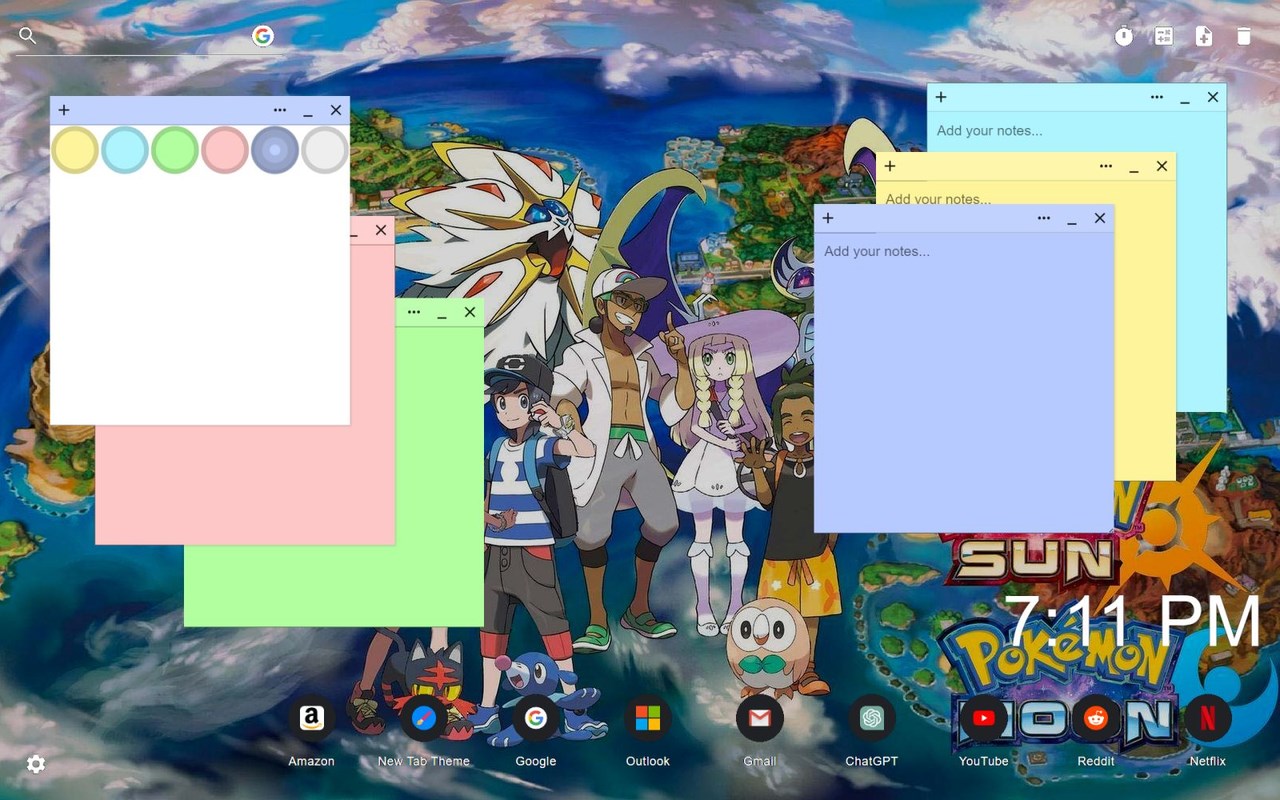The width and height of the screenshot is (1280, 800).
Task: Pick the selected blue color swatch
Action: tap(275, 150)
